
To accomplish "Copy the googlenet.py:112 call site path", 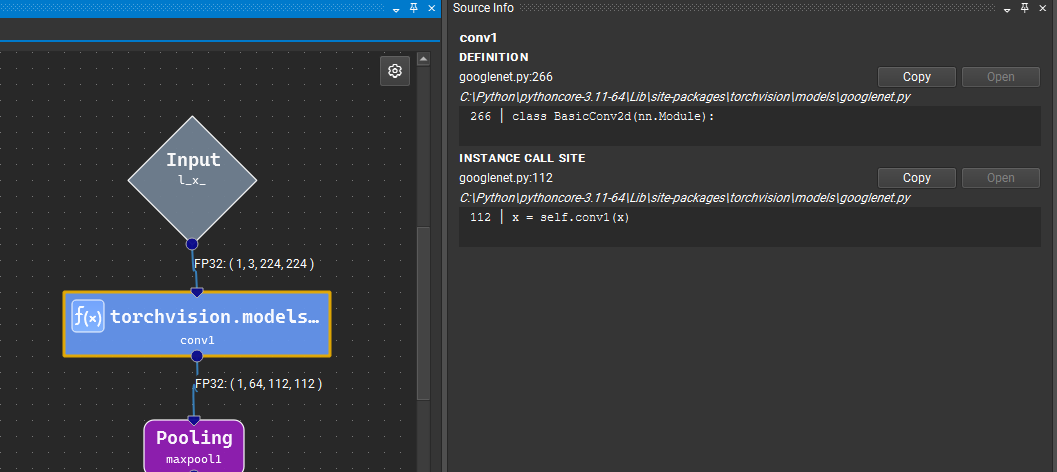I will point(917,178).
